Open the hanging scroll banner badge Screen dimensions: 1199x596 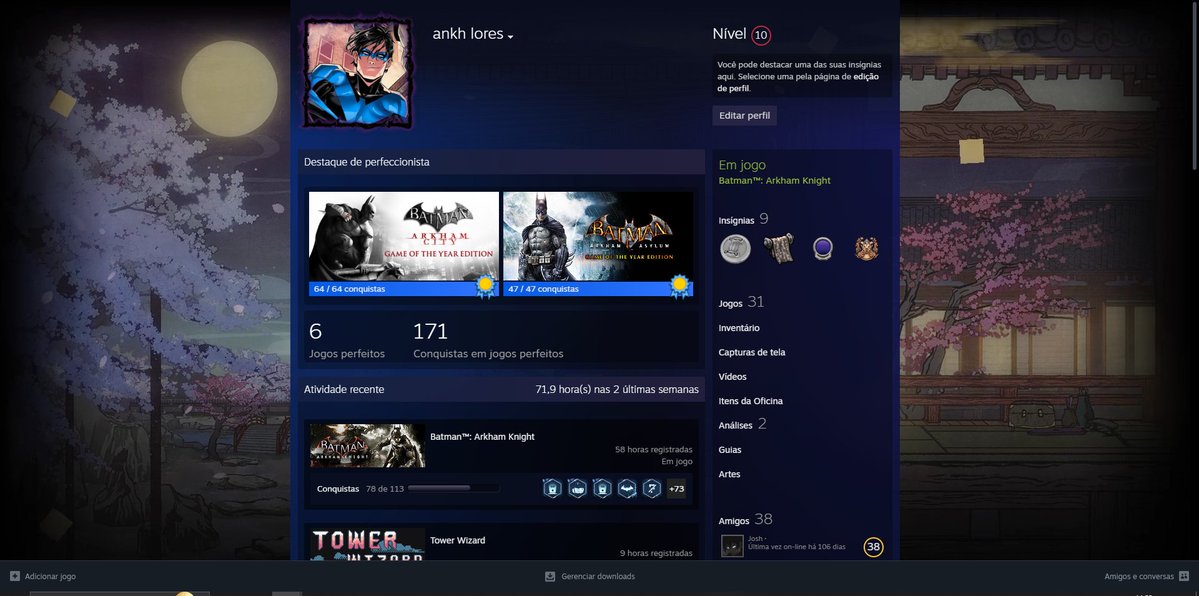point(779,249)
